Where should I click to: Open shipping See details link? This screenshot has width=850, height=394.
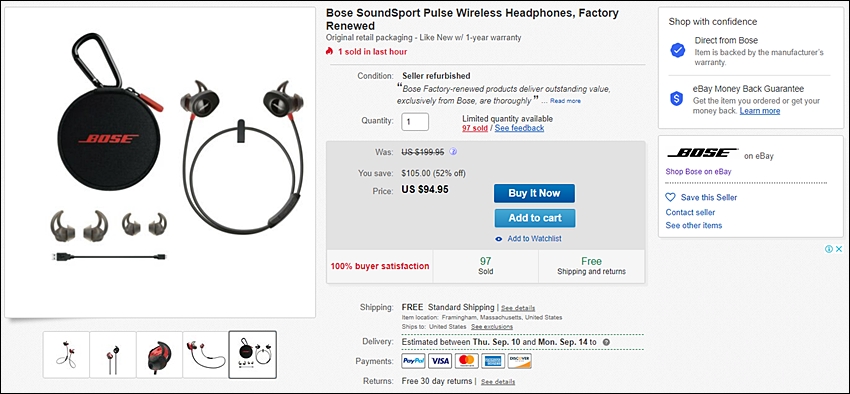[518, 308]
